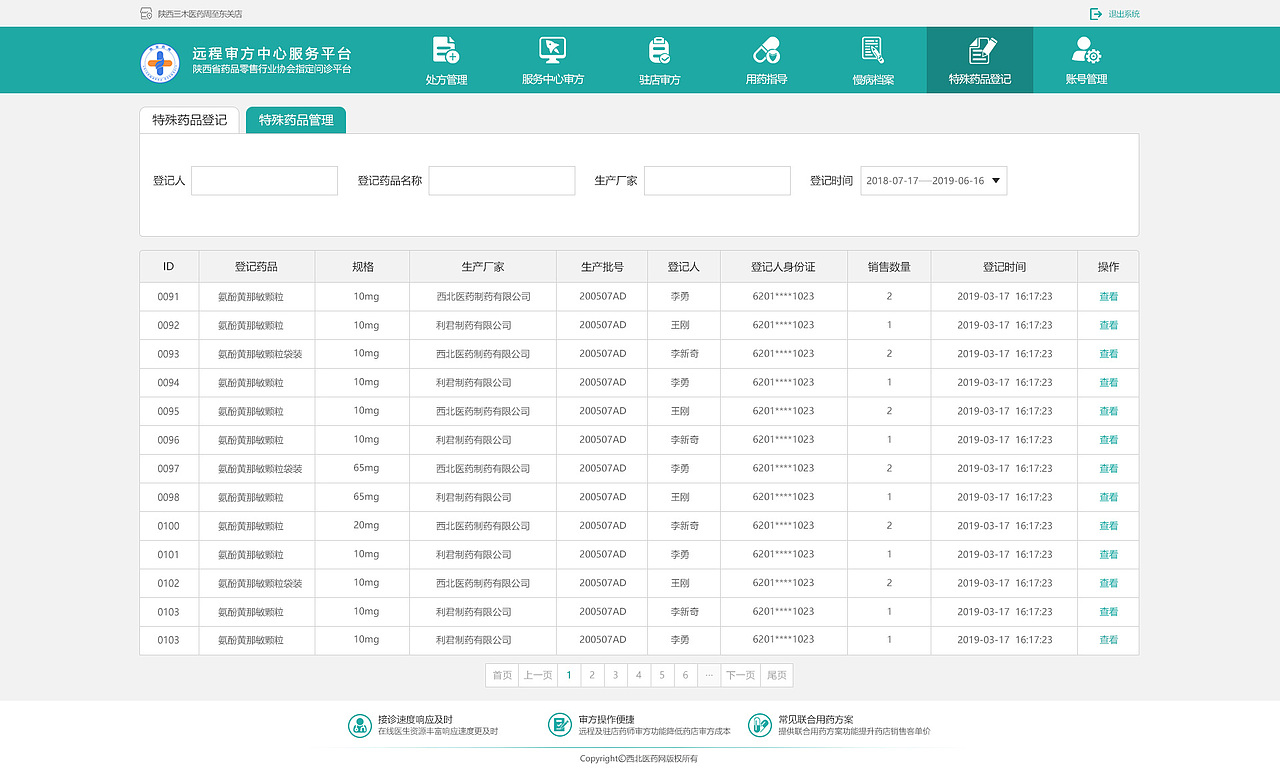Click the 接诊速度响应及时 footer icon
The image size is (1280, 770).
tap(360, 724)
